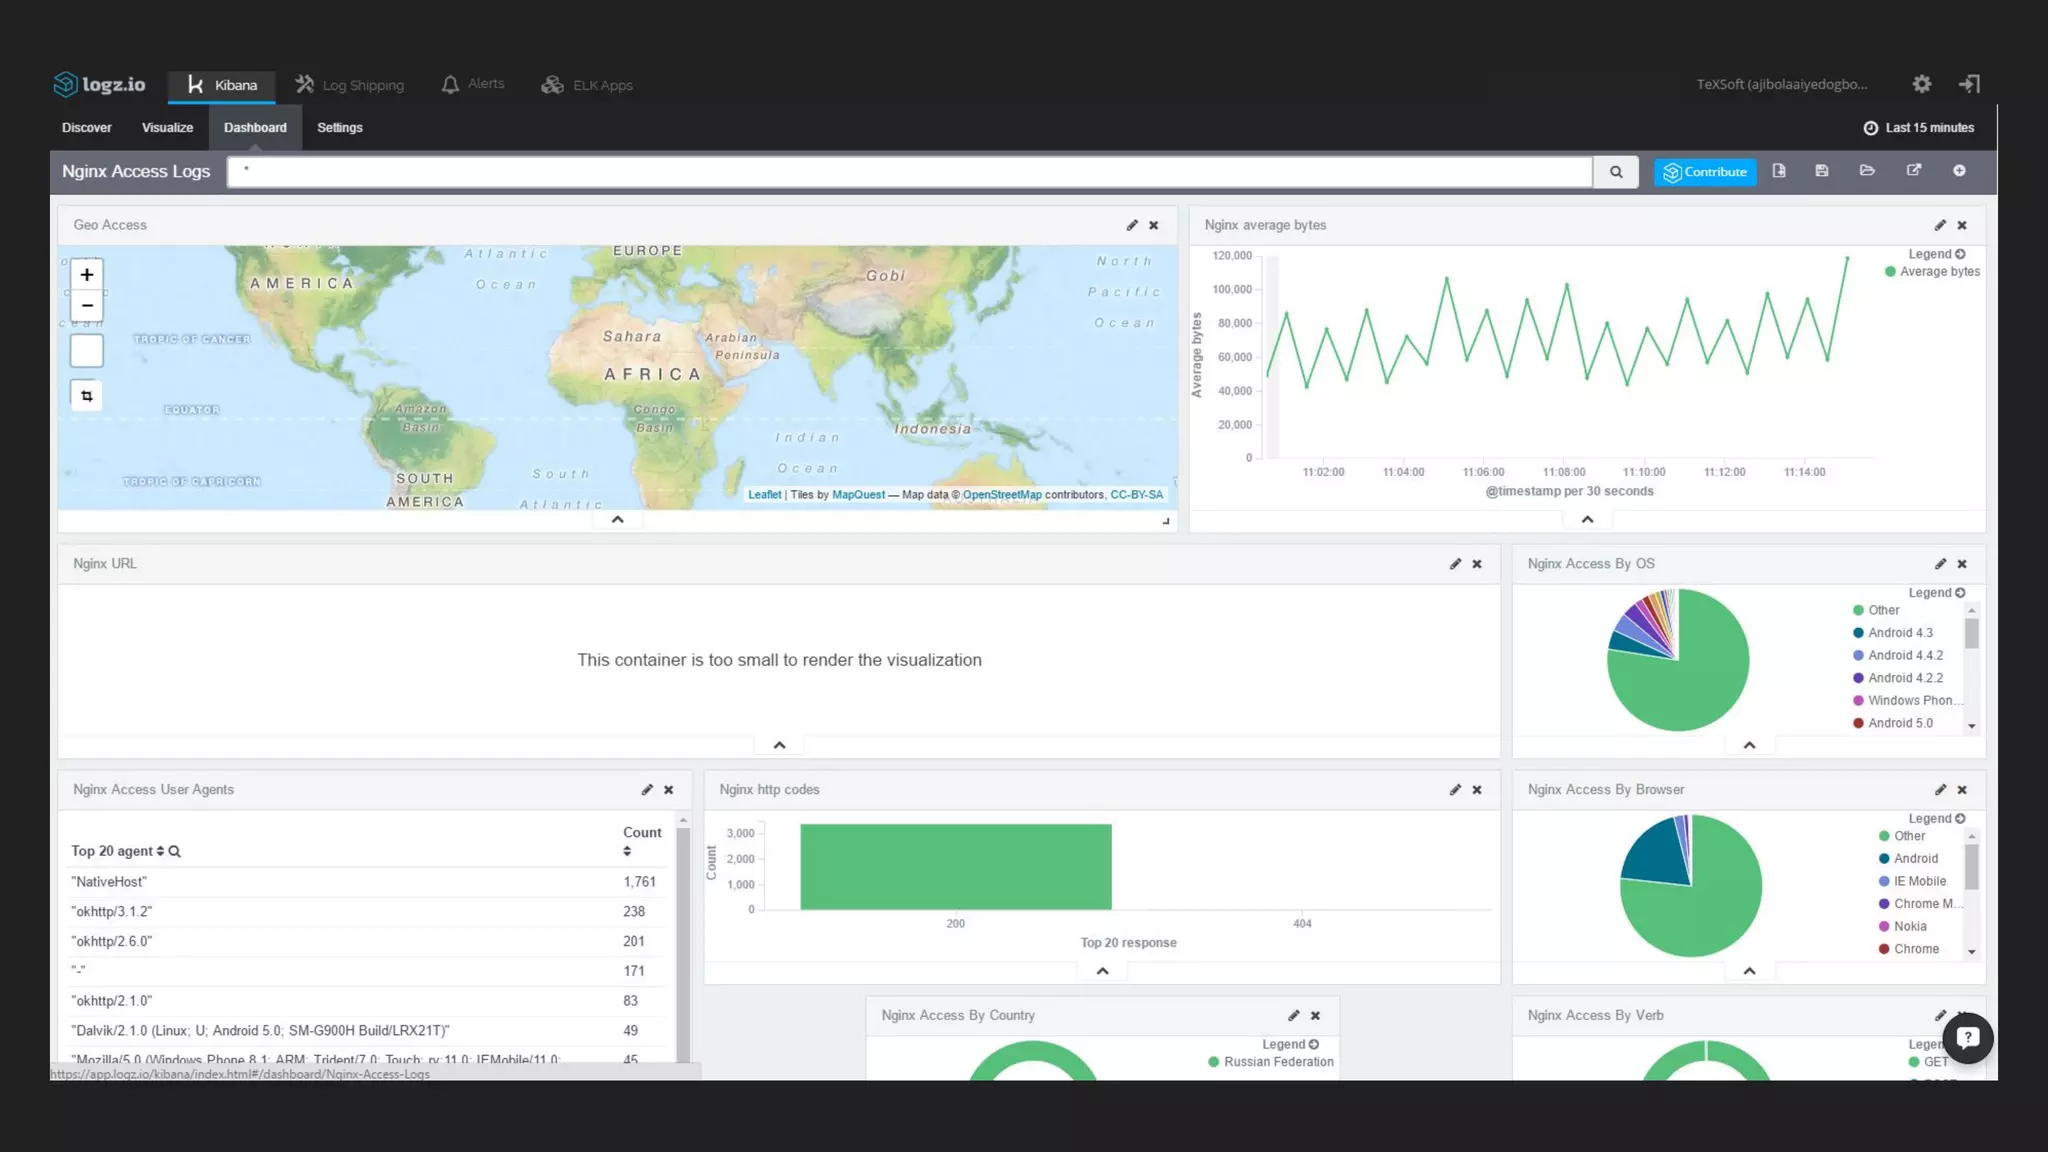Switch to the Discover tab

click(87, 128)
